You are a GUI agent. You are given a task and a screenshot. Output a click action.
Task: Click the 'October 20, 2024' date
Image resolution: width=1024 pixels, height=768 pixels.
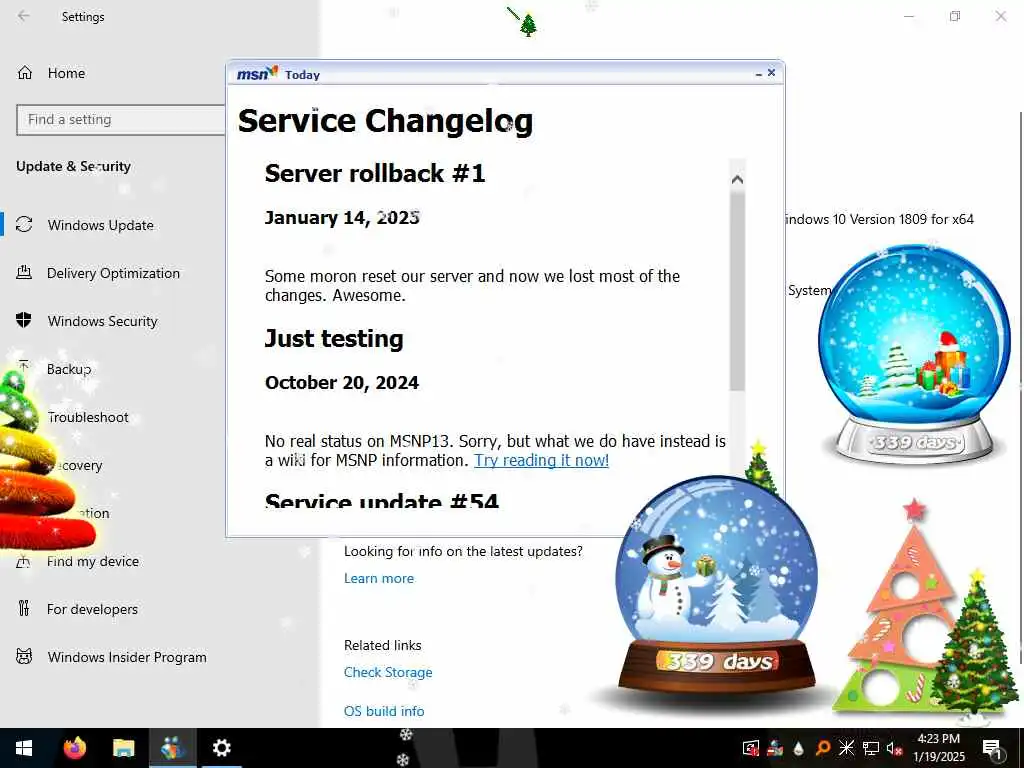click(x=342, y=383)
